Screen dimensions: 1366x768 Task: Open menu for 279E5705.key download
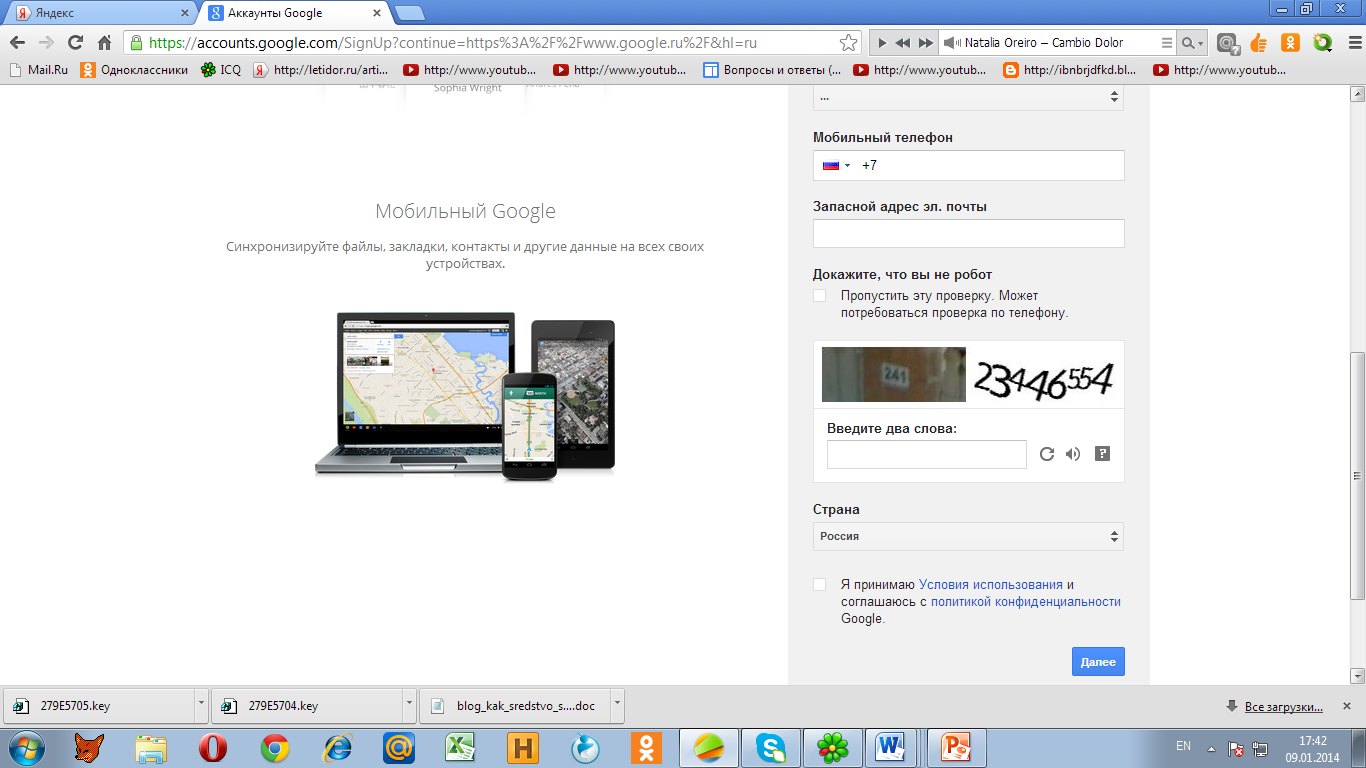(x=201, y=704)
